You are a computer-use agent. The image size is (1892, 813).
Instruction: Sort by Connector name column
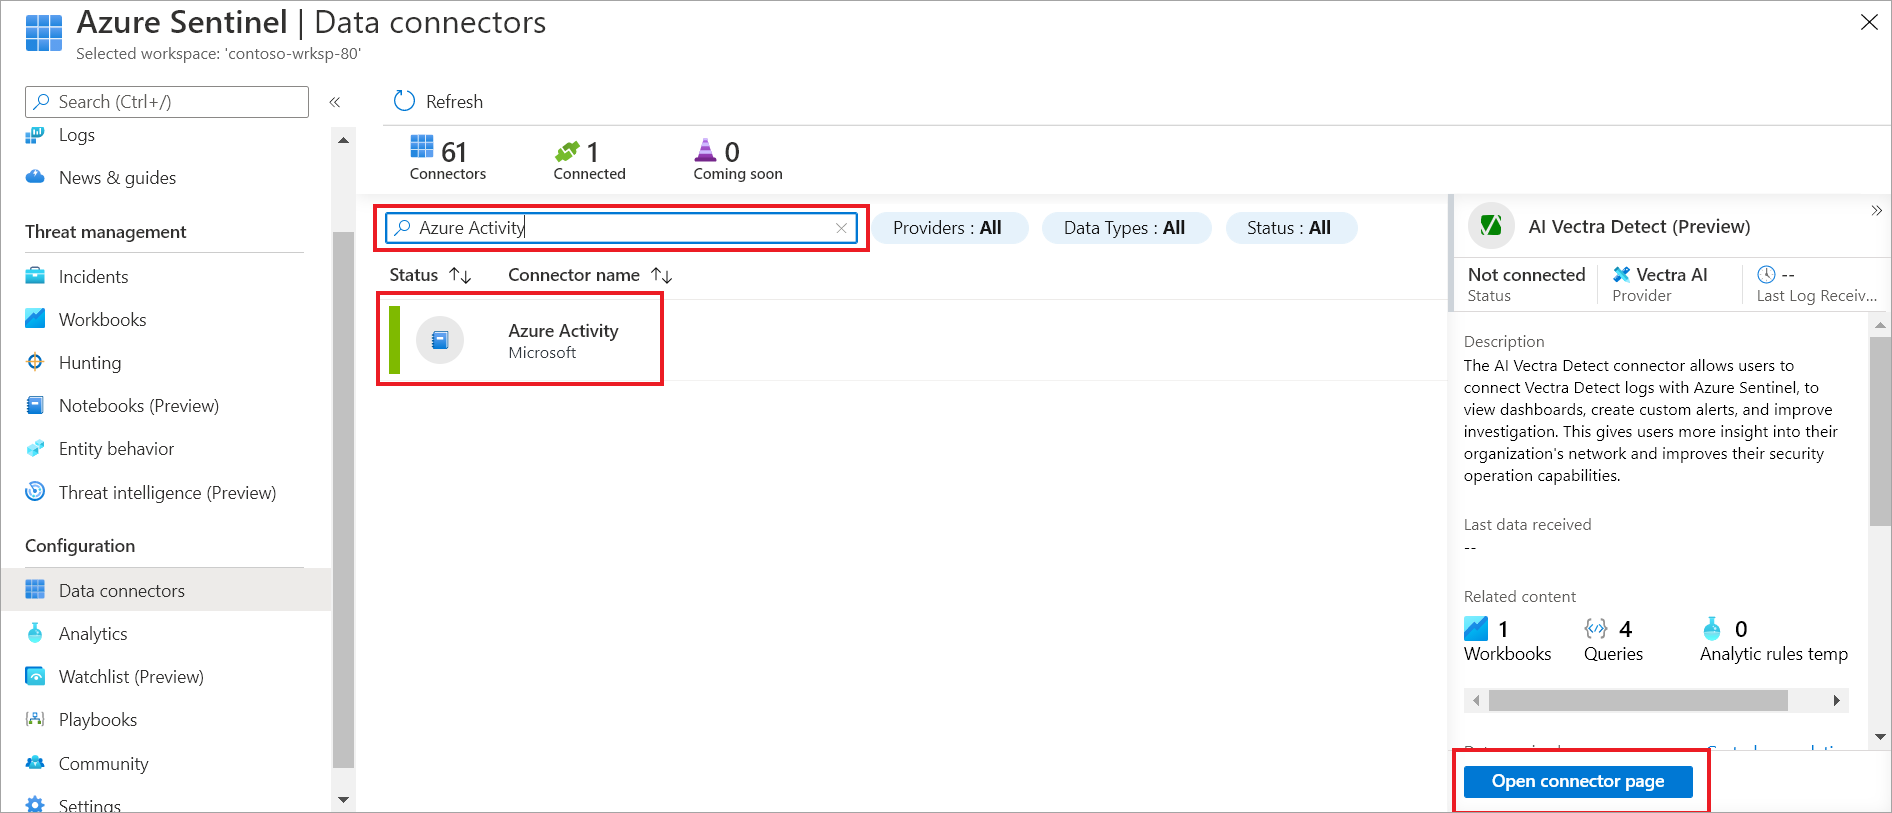[590, 275]
